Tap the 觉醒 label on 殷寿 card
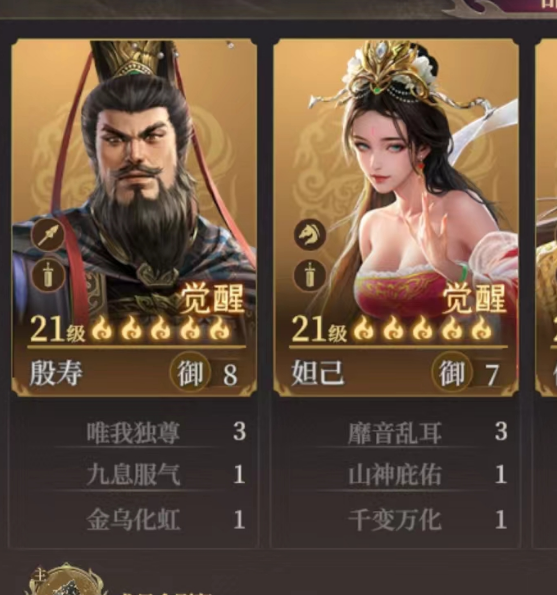Image resolution: width=557 pixels, height=595 pixels. click(x=212, y=299)
